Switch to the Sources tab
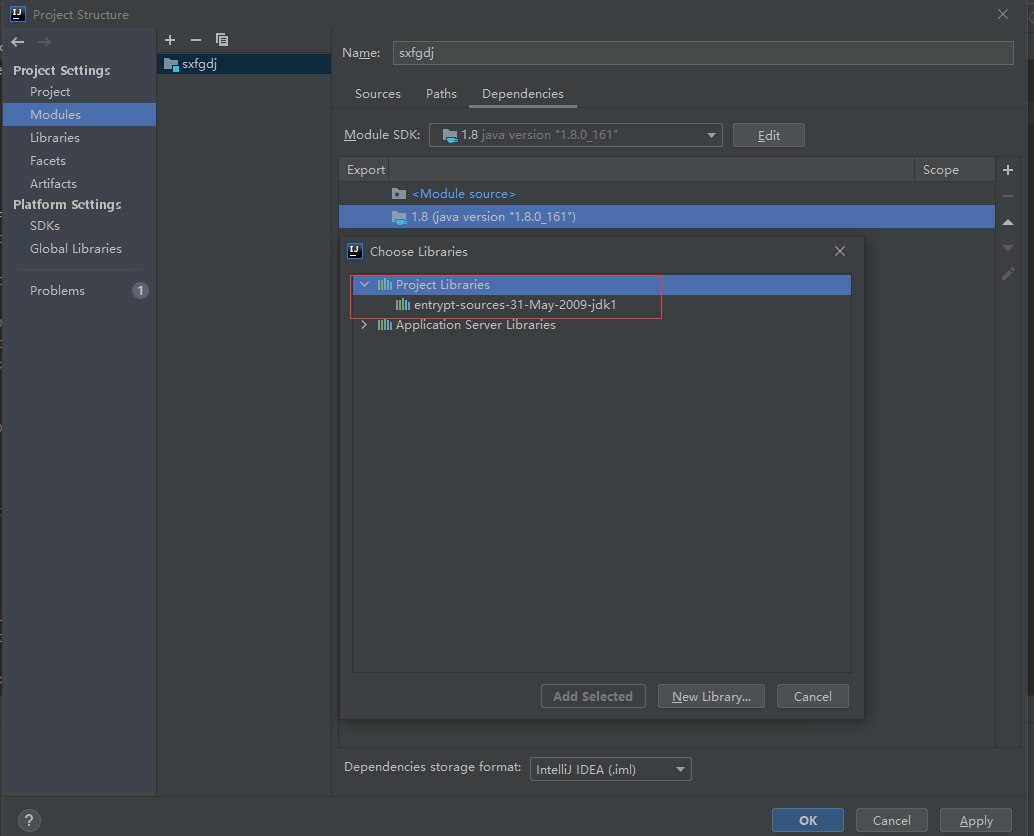 (378, 94)
